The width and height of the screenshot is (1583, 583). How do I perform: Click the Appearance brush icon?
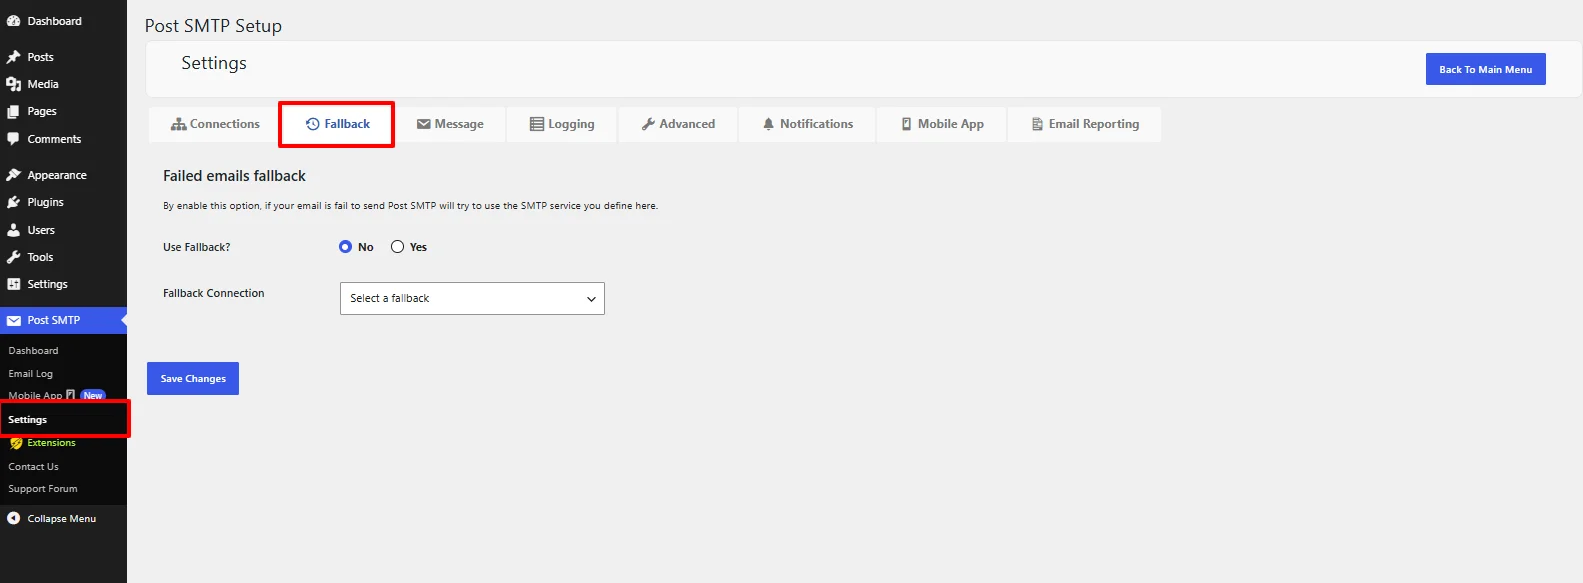(14, 175)
